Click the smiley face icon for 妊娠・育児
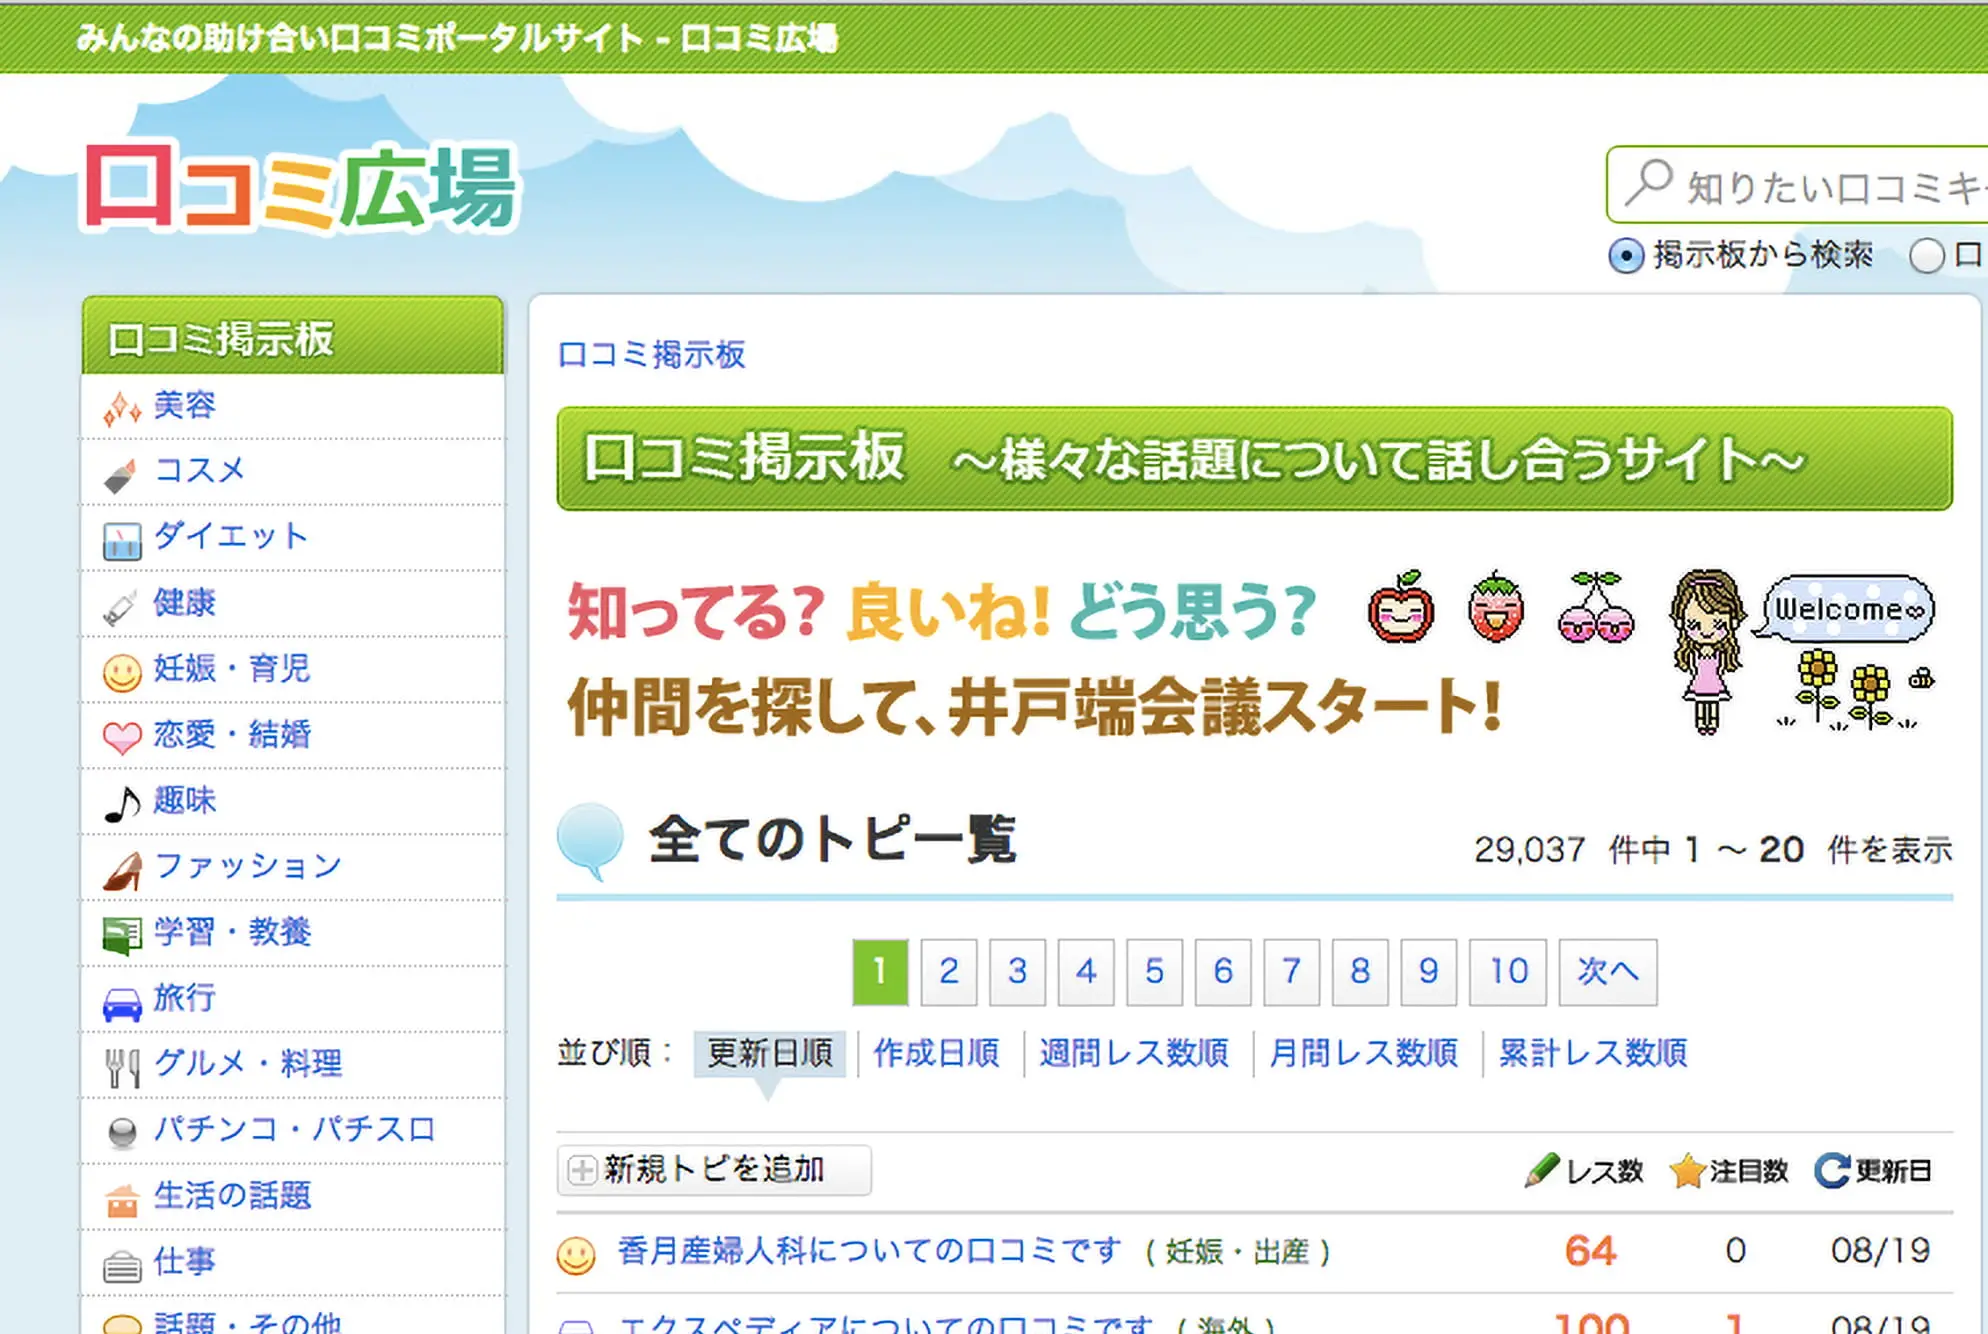This screenshot has width=1988, height=1334. pos(122,672)
